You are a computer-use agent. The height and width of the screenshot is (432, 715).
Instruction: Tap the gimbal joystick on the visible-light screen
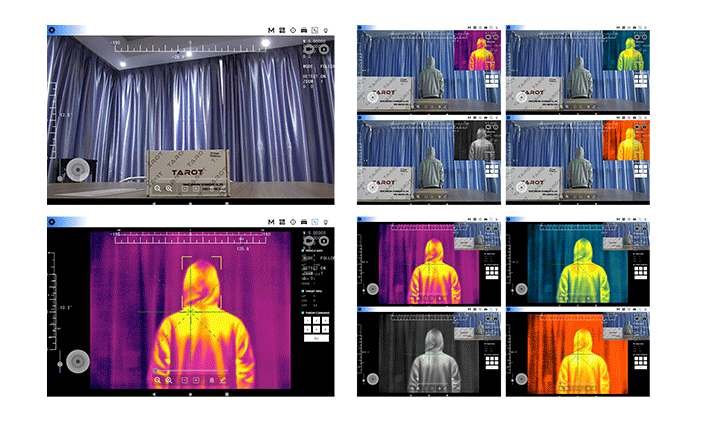point(78,169)
